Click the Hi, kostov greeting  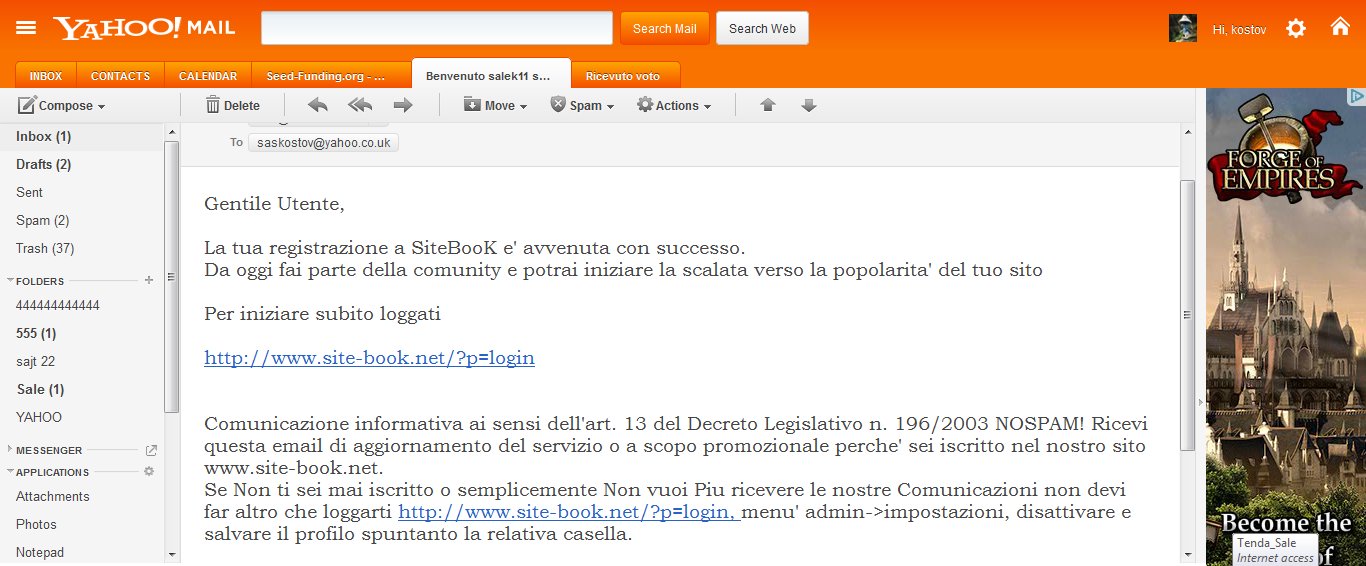[x=1239, y=30]
